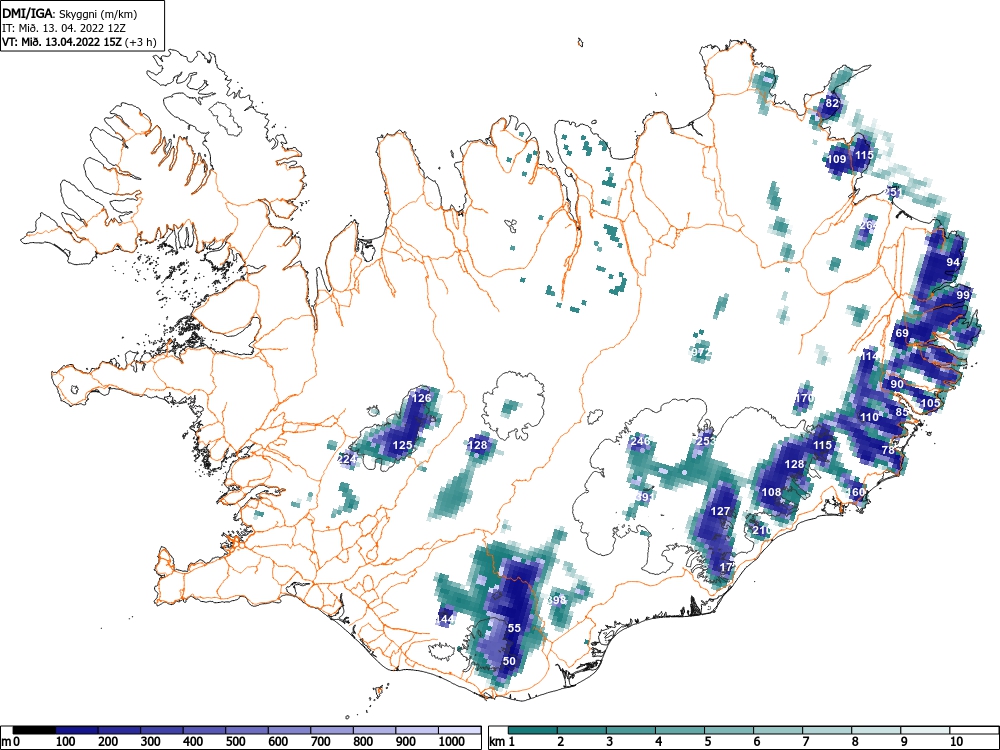
Task: Click the '82' visibility value on the map
Action: tap(832, 103)
